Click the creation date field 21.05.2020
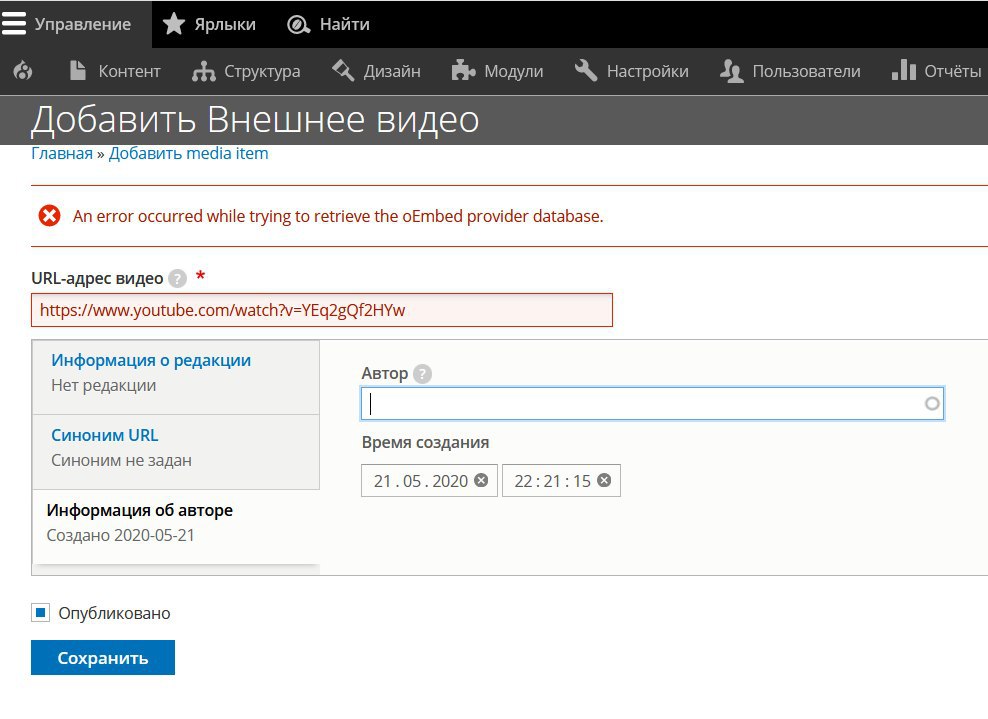The height and width of the screenshot is (719, 988). [x=429, y=480]
